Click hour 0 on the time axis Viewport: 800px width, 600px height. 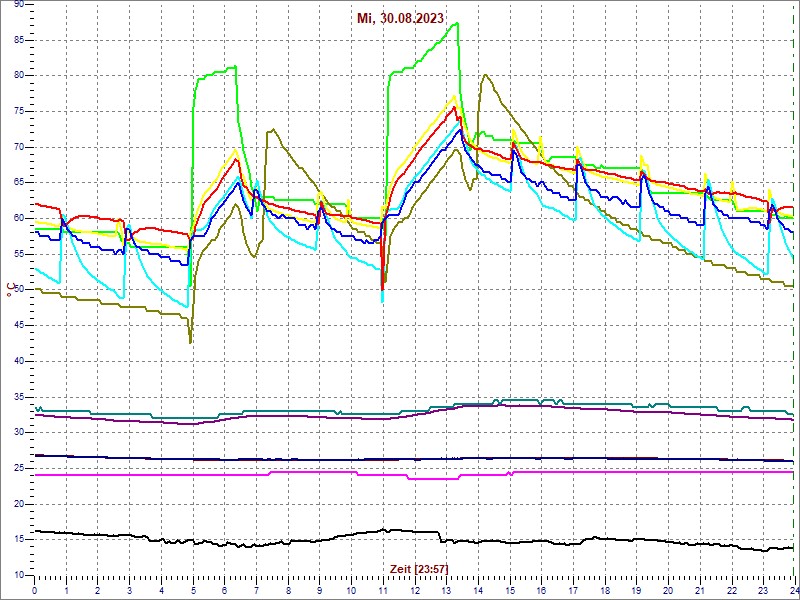tap(35, 588)
